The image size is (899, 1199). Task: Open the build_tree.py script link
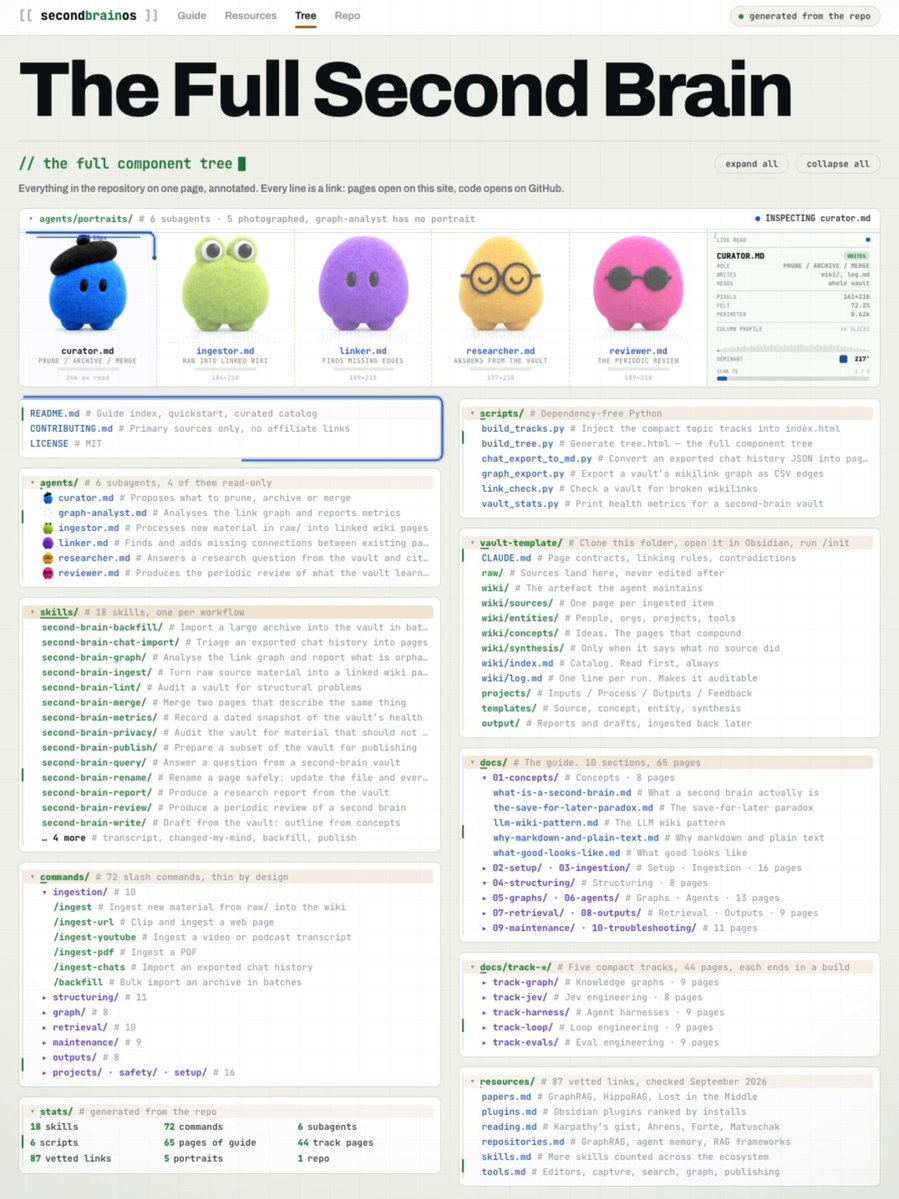[518, 444]
